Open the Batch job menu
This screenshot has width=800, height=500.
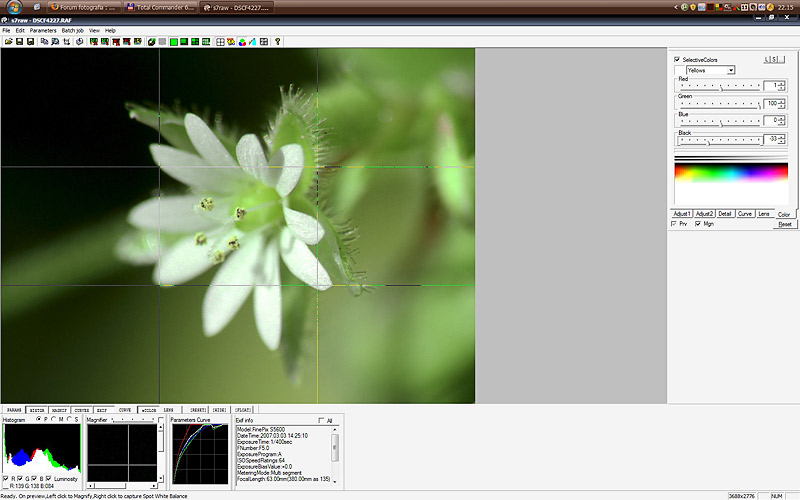[x=72, y=31]
